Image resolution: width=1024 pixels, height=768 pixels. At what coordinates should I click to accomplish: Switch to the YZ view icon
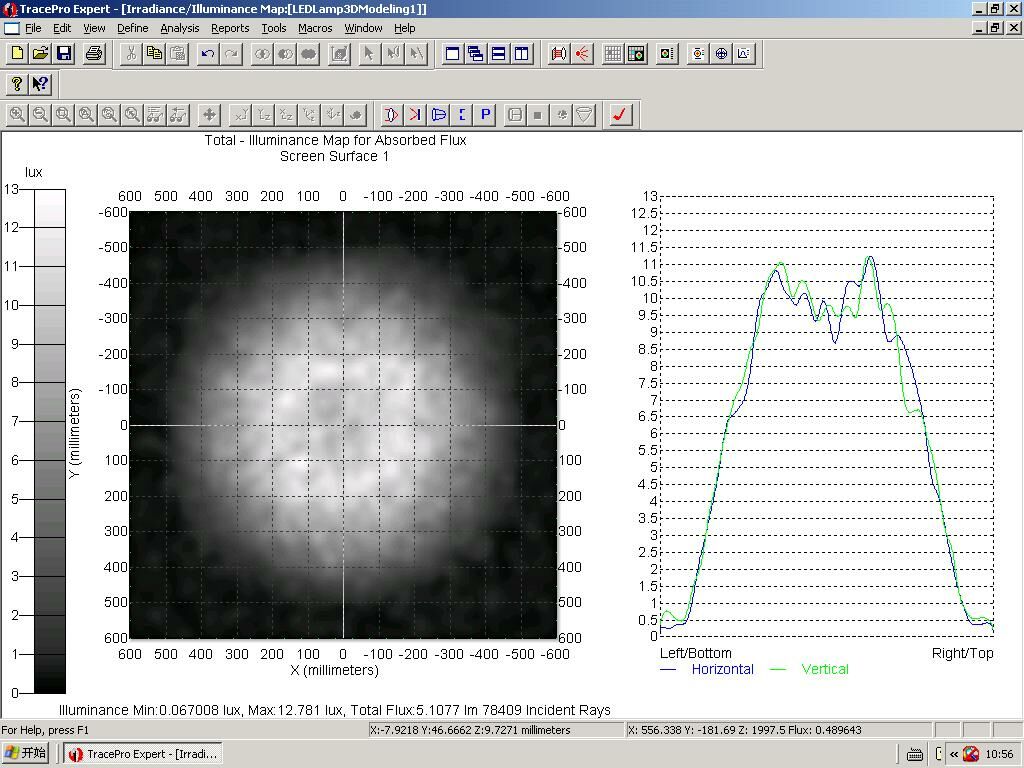pos(263,115)
